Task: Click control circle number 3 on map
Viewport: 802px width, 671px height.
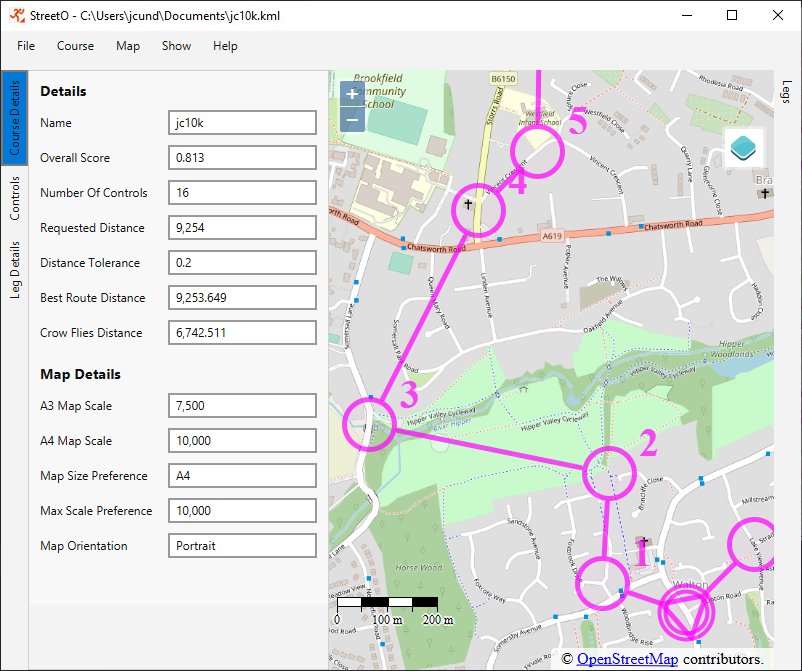Action: click(x=369, y=425)
